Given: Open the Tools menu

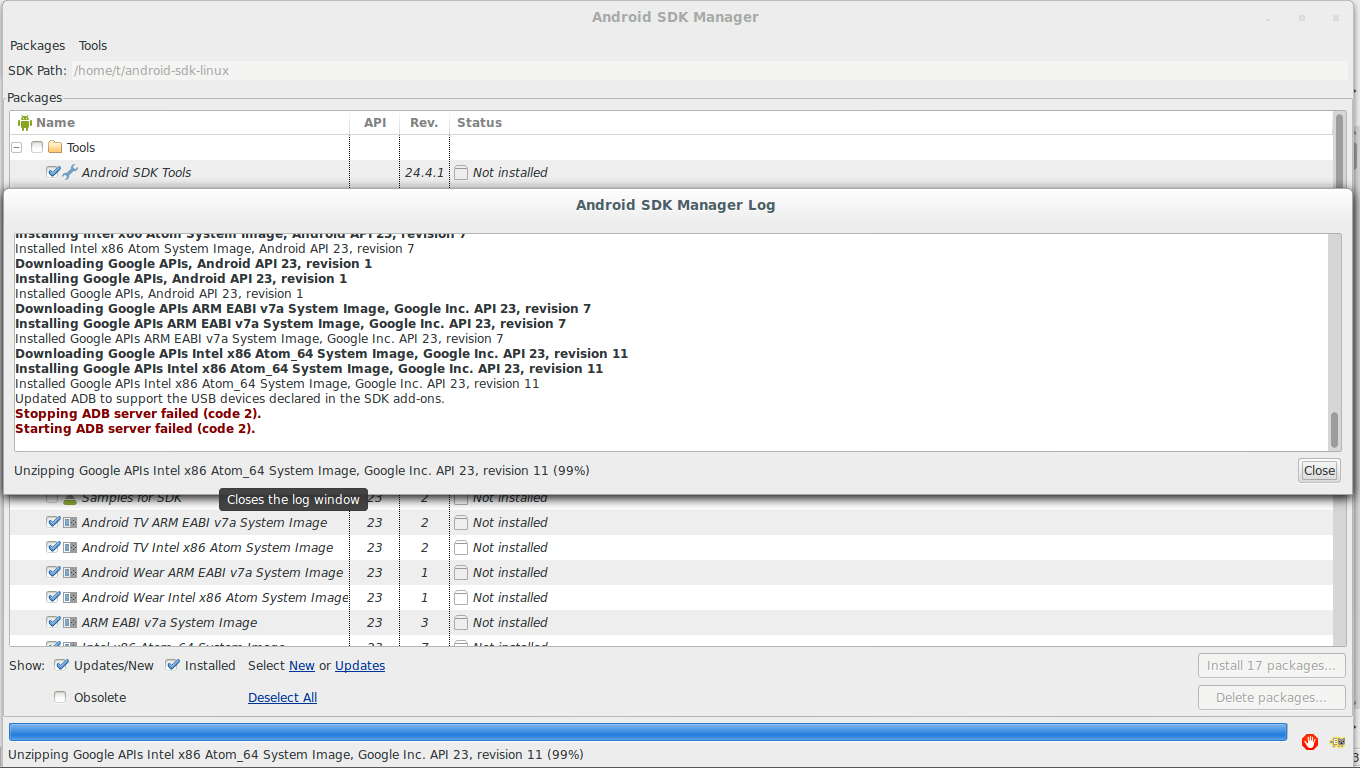Looking at the screenshot, I should 93,46.
